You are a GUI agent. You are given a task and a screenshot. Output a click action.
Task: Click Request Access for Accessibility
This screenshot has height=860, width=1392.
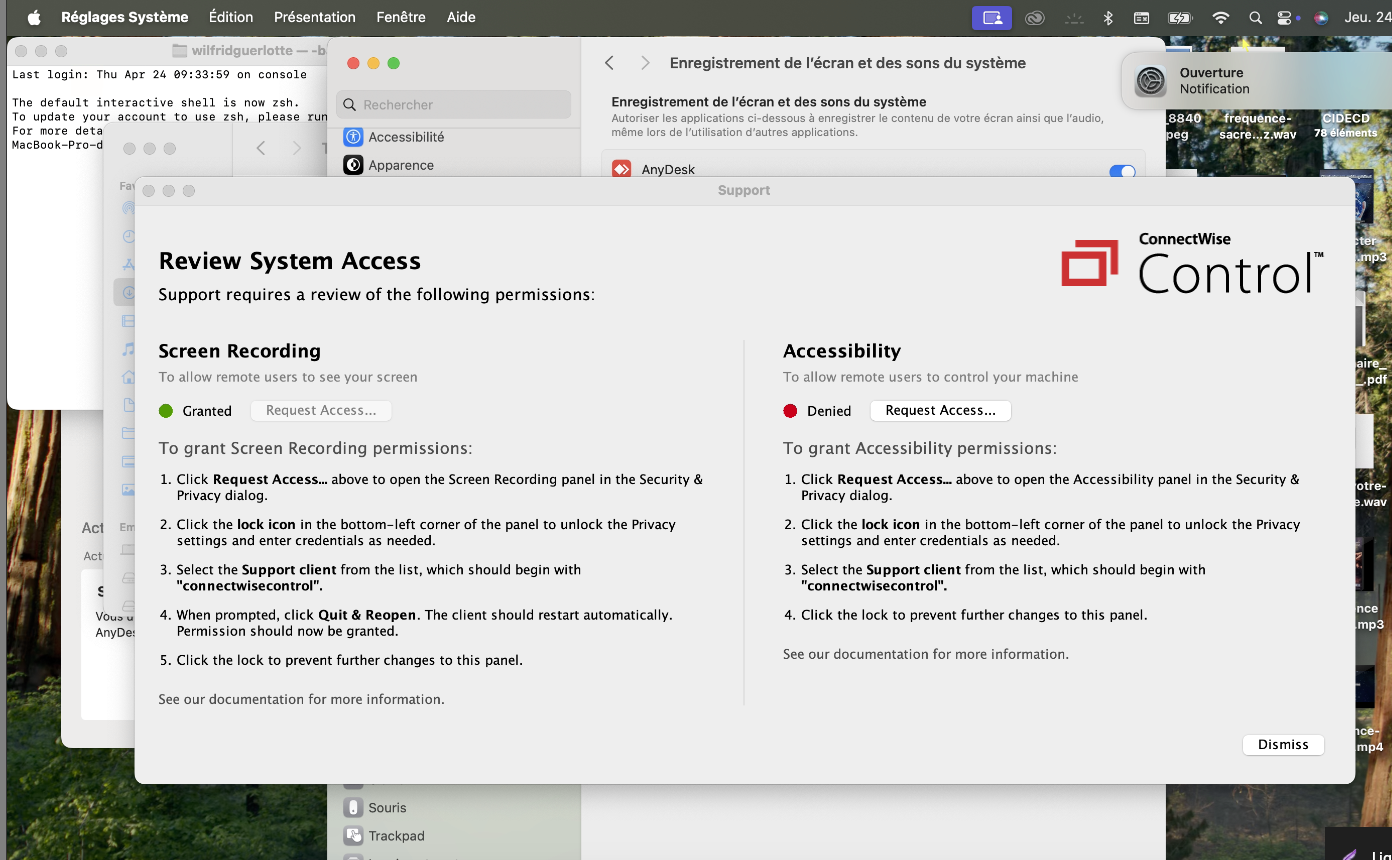[x=940, y=411]
